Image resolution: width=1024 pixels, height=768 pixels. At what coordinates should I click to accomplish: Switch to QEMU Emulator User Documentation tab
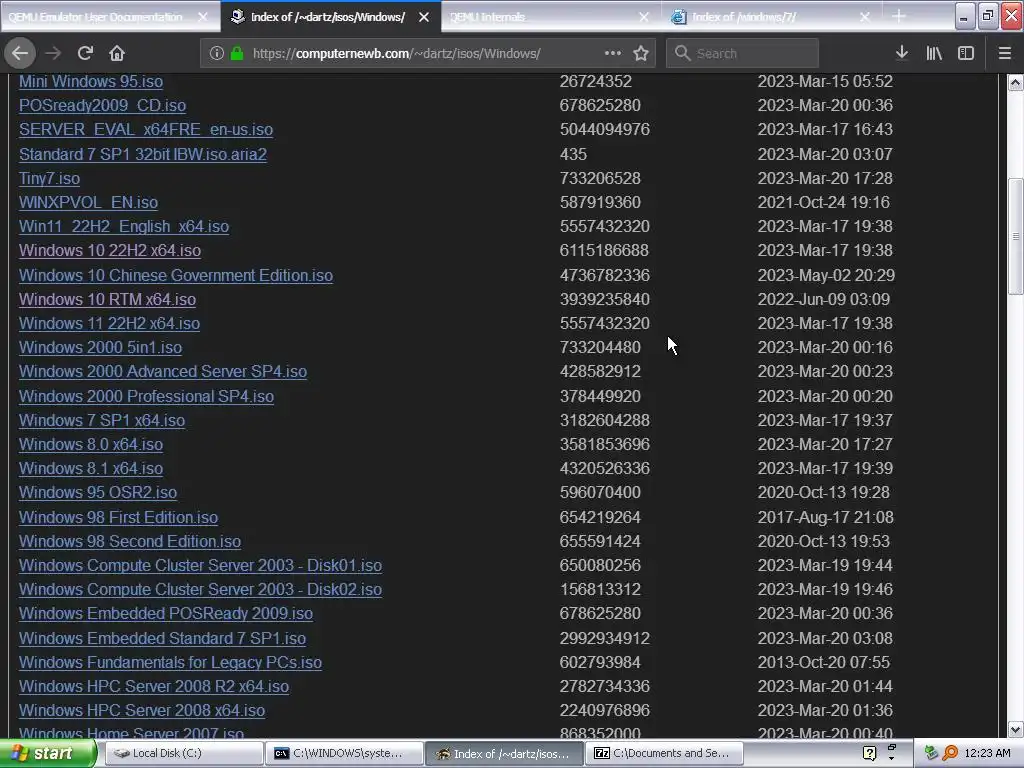pyautogui.click(x=98, y=17)
